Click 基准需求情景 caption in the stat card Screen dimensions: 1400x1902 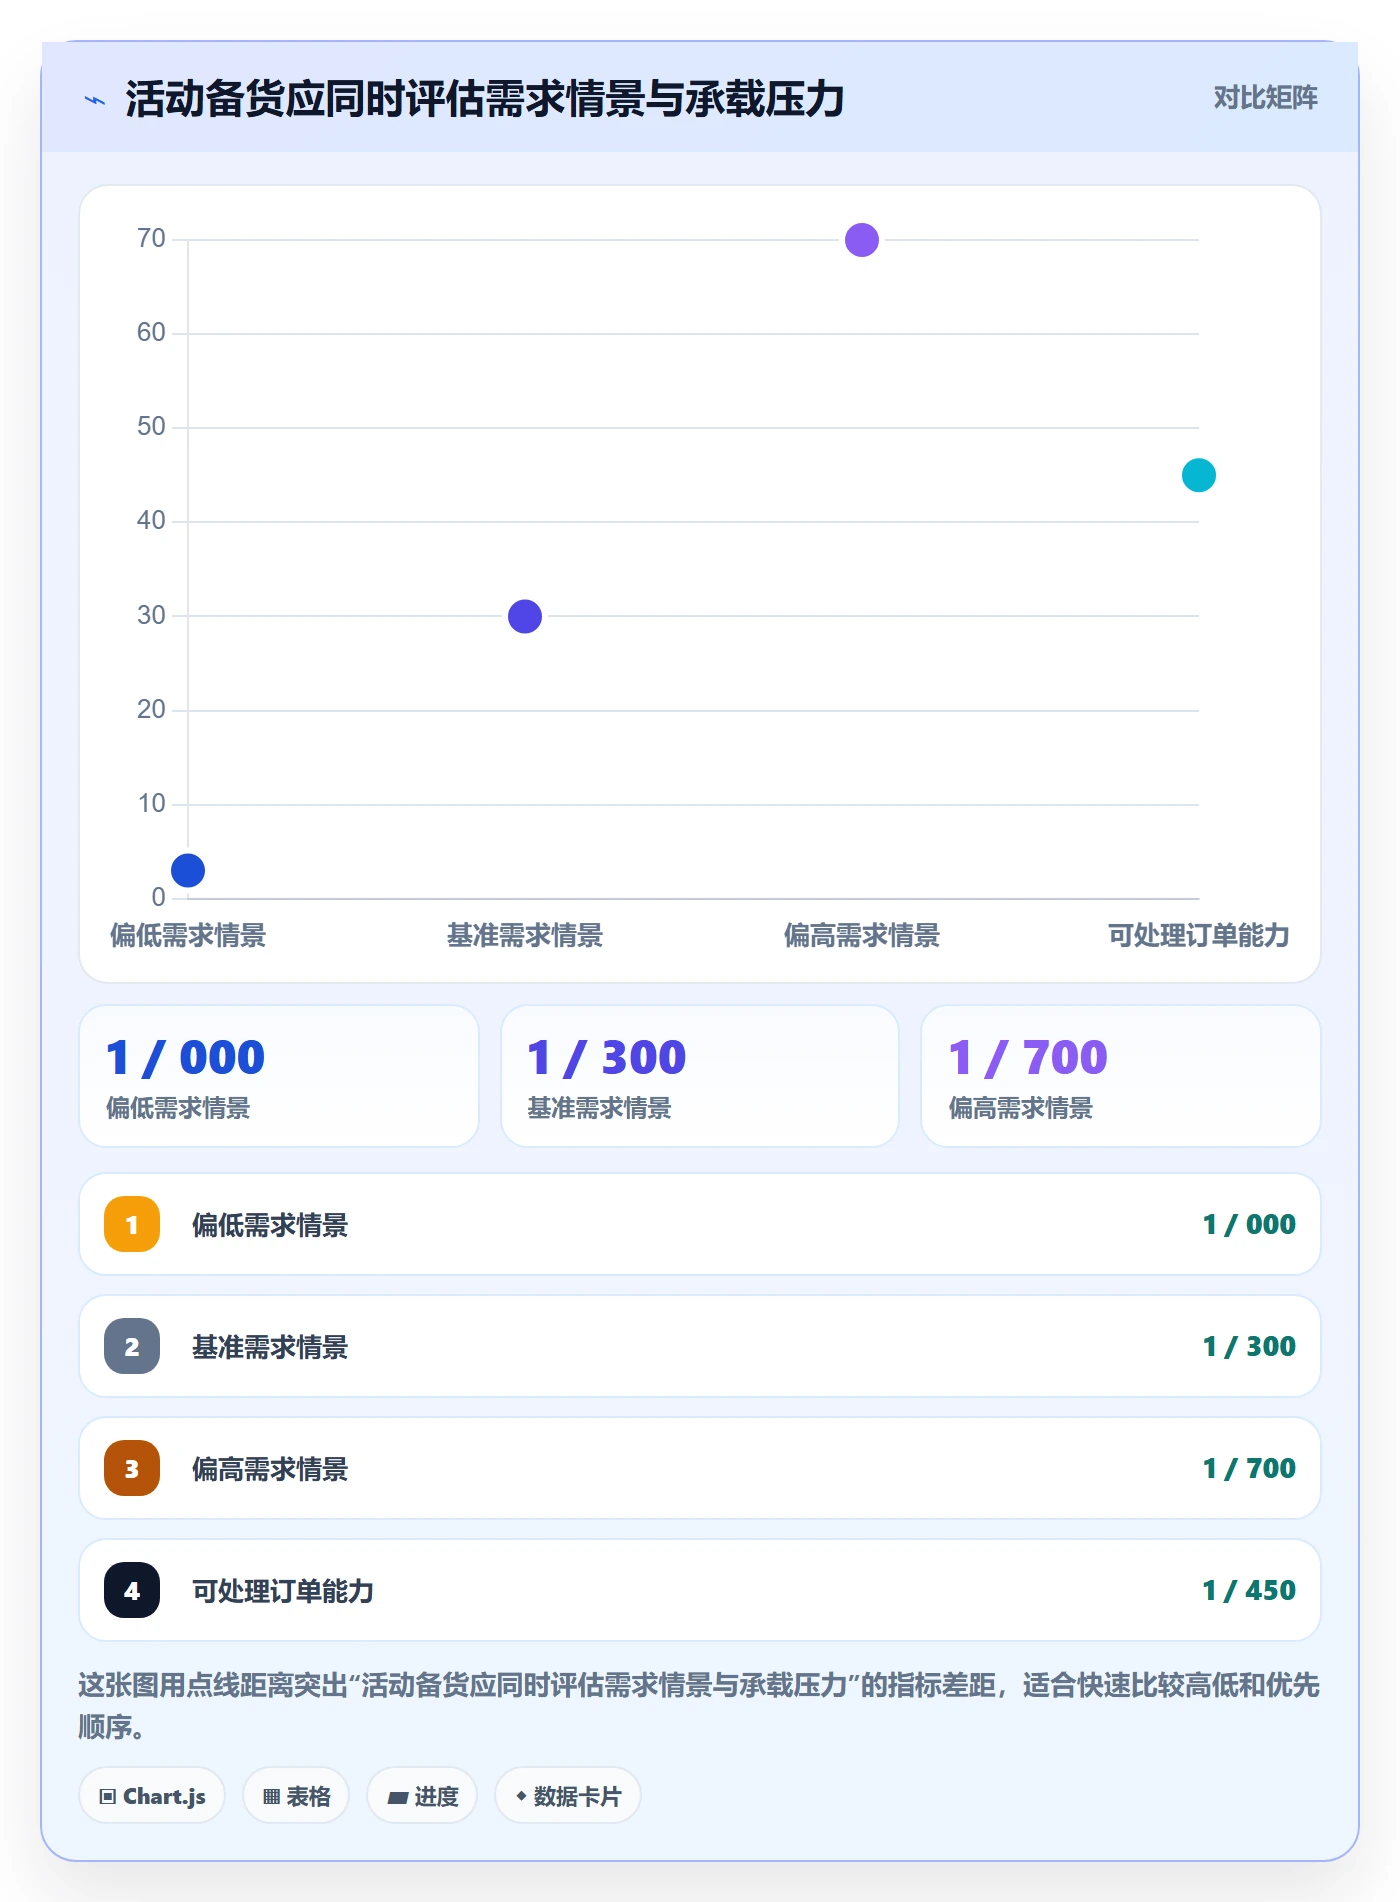600,1108
